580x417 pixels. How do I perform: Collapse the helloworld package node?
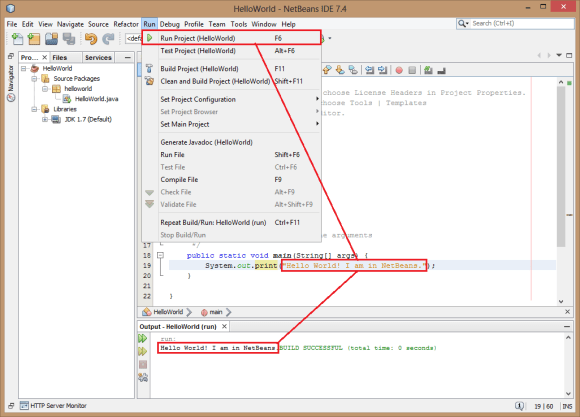(45, 89)
